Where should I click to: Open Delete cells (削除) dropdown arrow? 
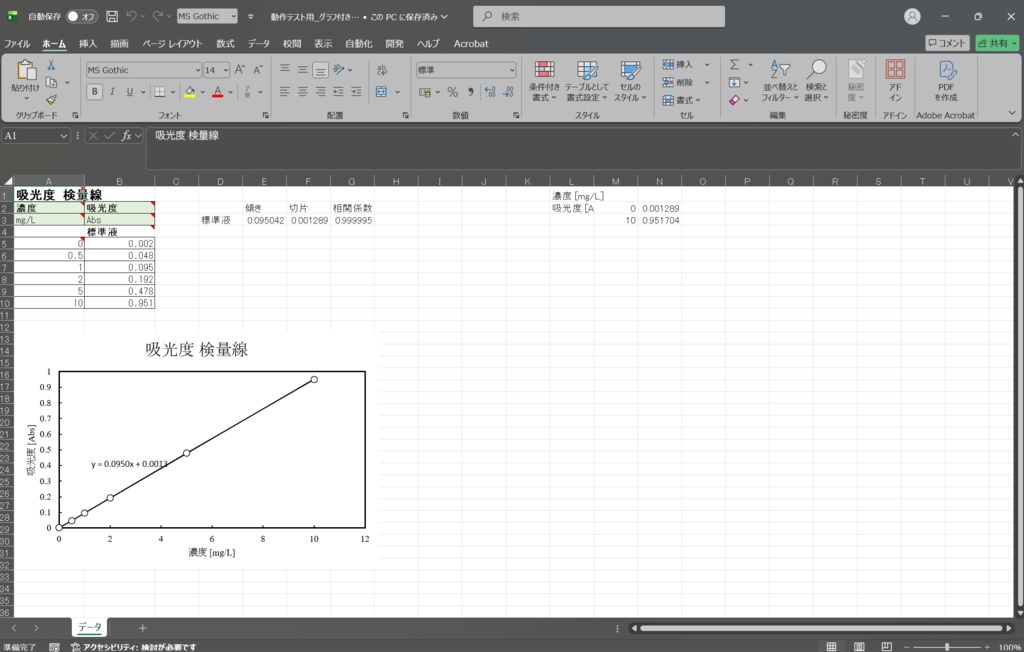tap(707, 82)
